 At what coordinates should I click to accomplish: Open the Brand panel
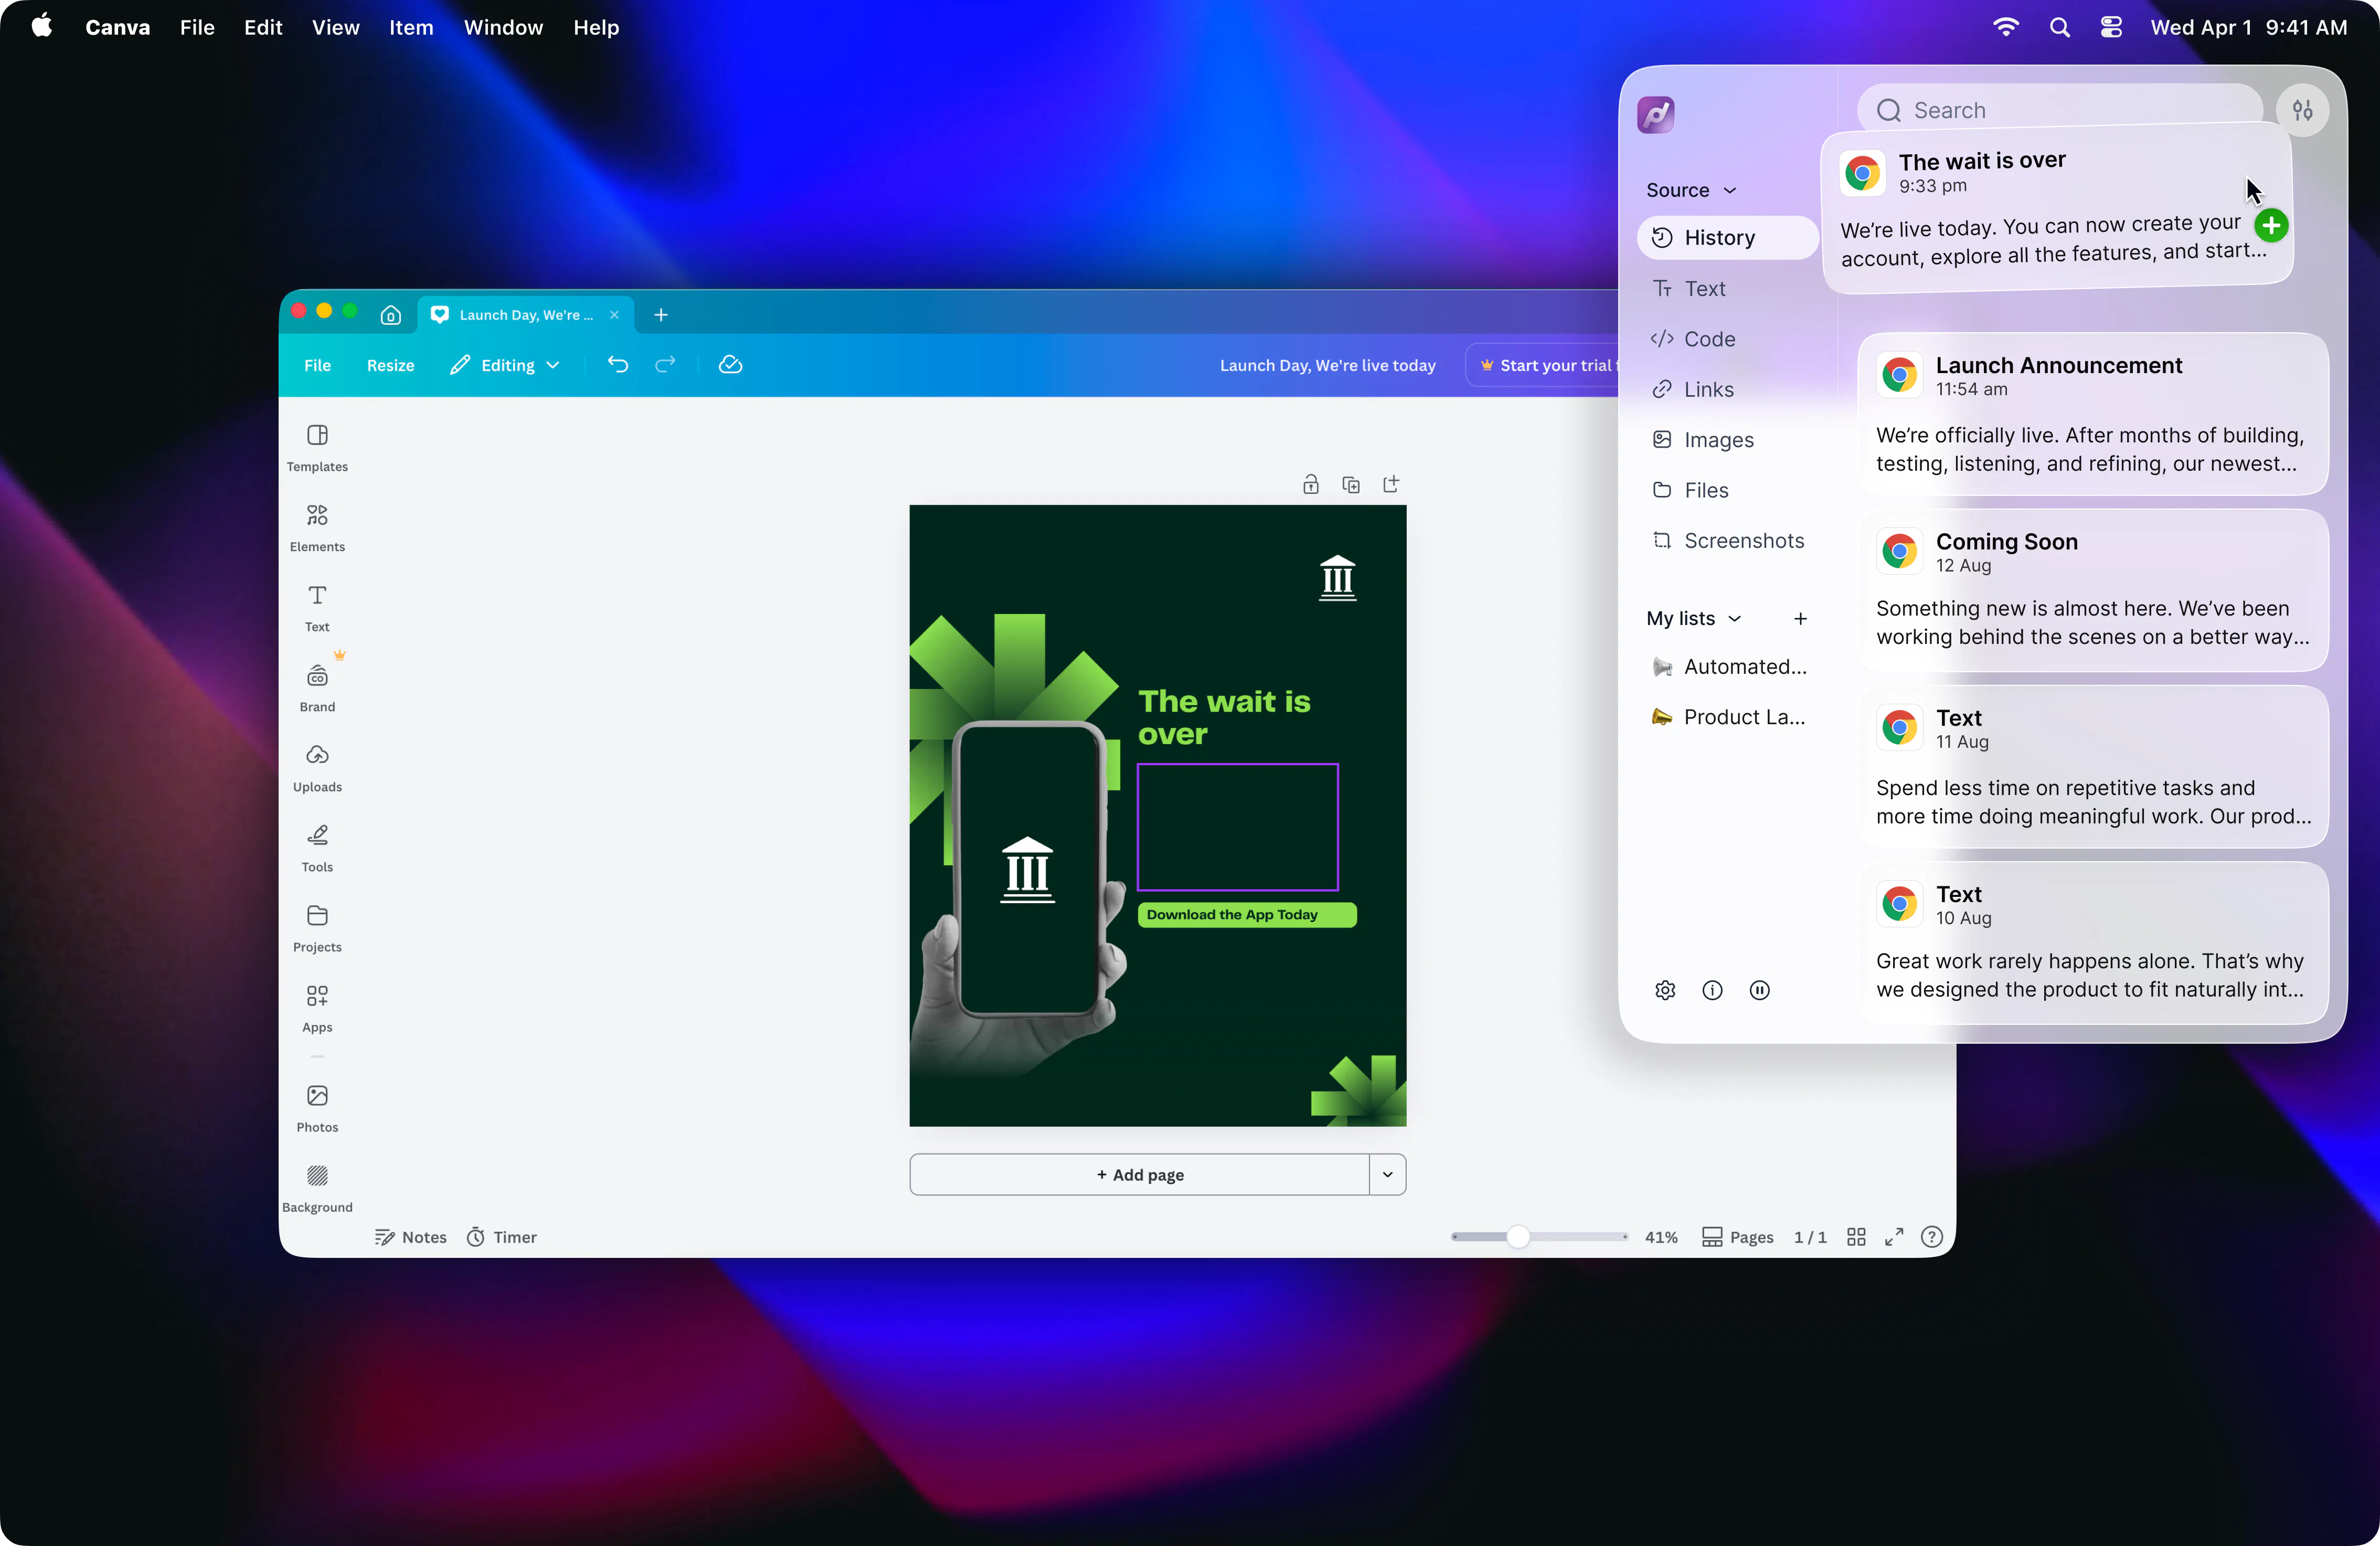317,687
